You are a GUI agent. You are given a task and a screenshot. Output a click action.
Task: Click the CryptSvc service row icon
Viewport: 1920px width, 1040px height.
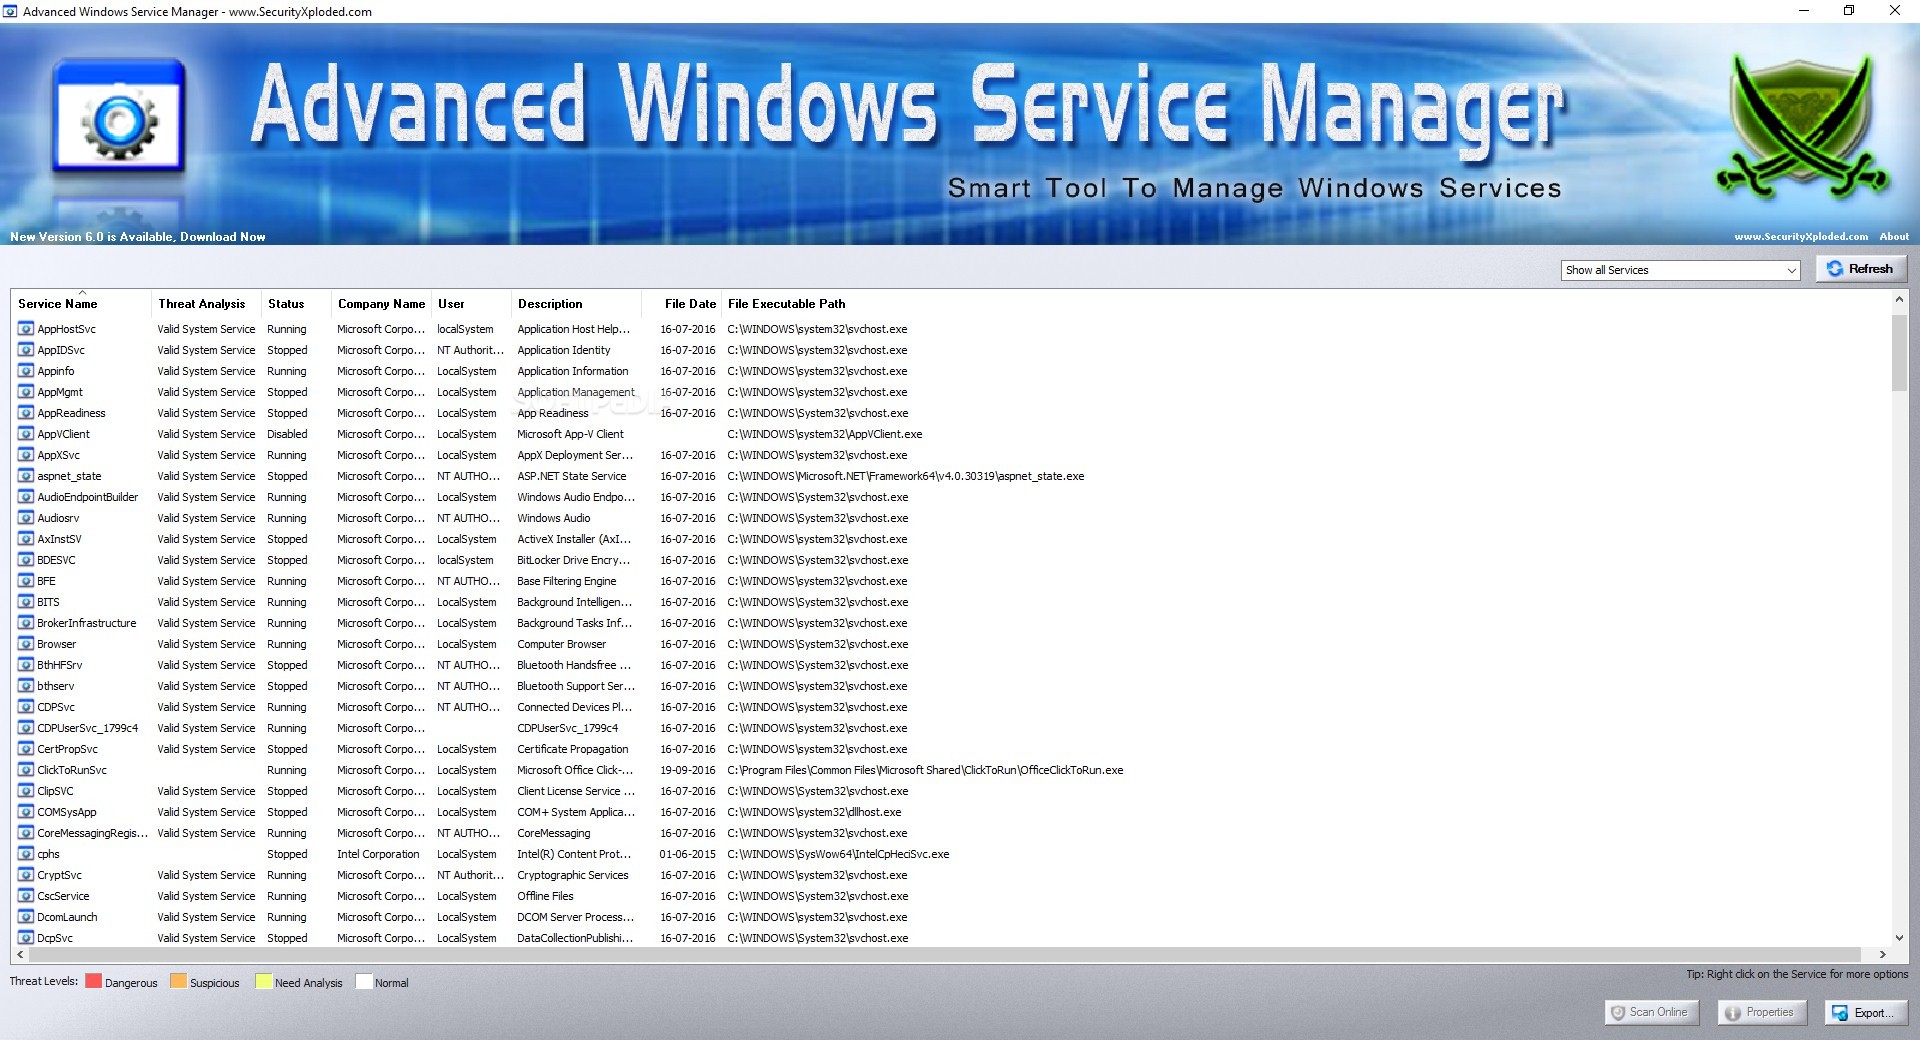pos(26,874)
